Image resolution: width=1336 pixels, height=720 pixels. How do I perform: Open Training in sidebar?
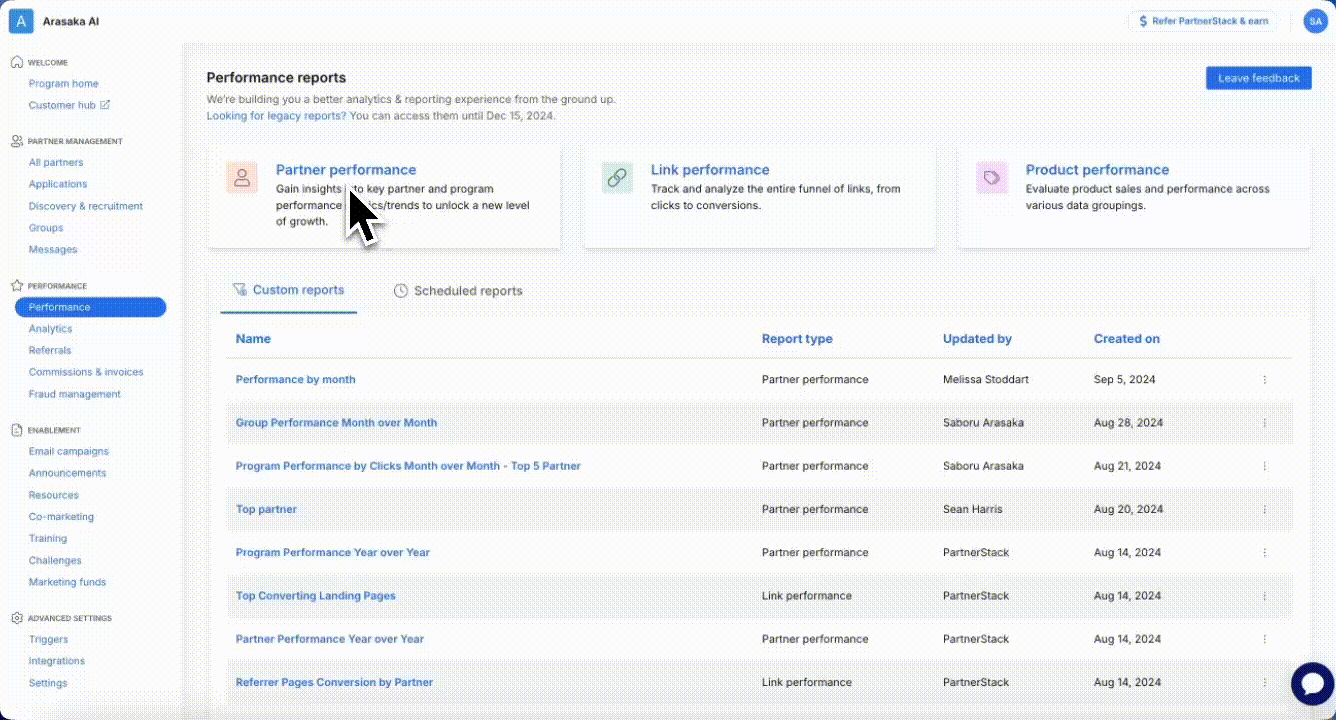point(48,538)
